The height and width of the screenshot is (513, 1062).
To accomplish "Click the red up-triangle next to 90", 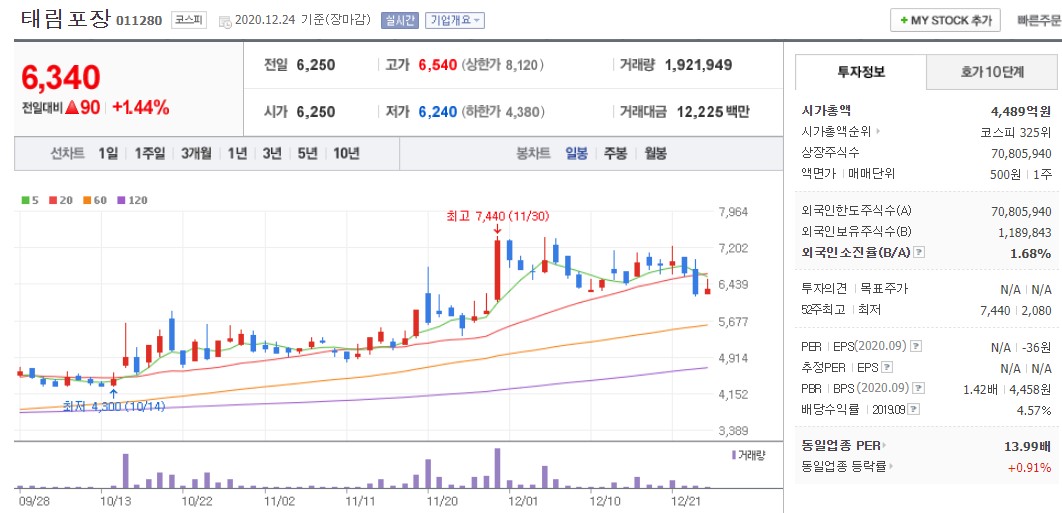I will pos(73,108).
